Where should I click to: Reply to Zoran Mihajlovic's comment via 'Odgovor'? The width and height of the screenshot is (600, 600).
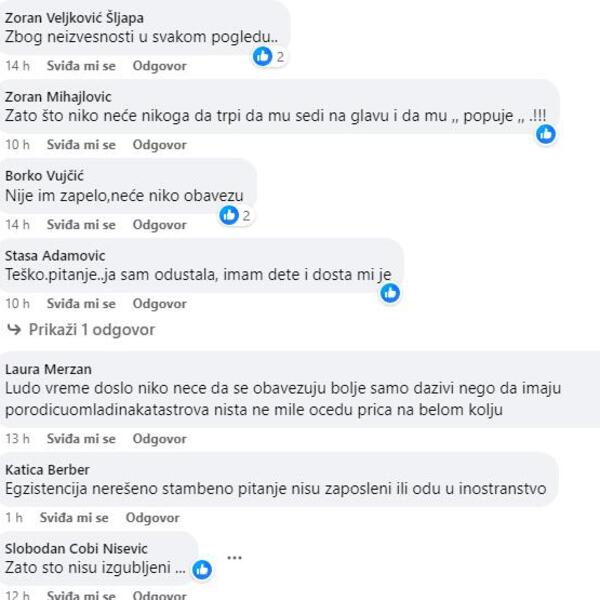point(160,145)
